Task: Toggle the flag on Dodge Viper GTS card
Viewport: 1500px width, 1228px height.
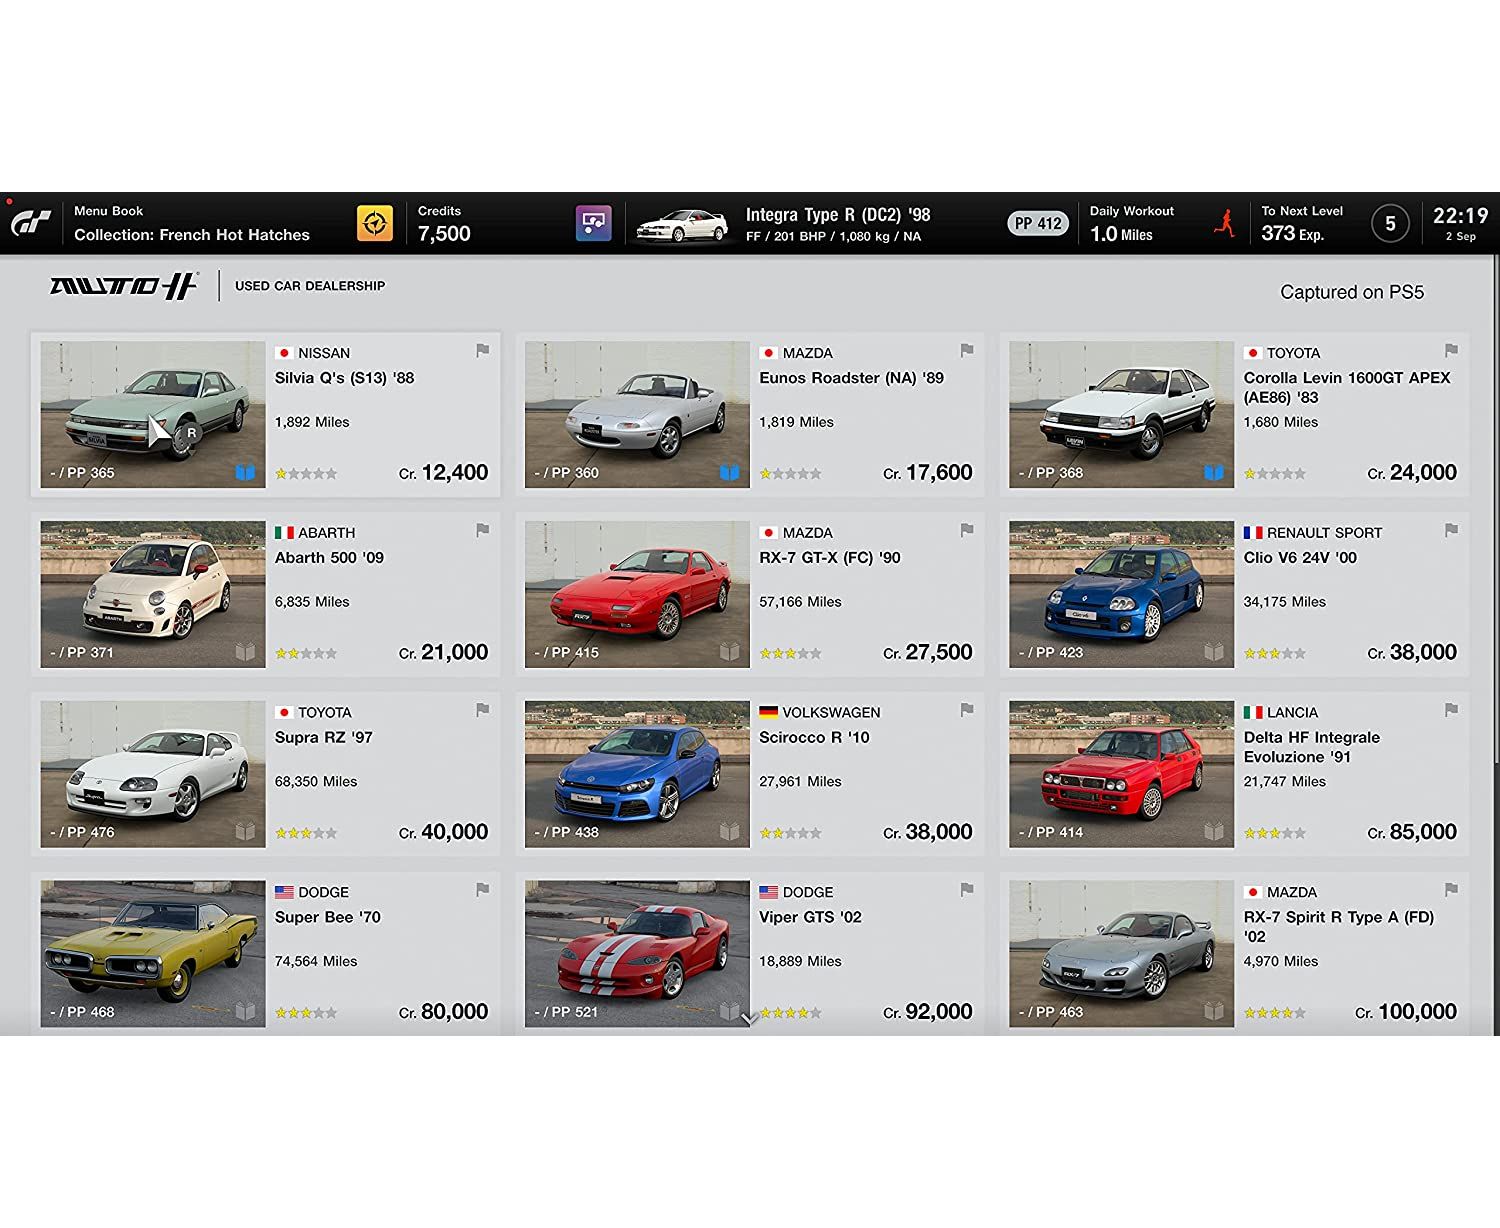Action: 967,889
